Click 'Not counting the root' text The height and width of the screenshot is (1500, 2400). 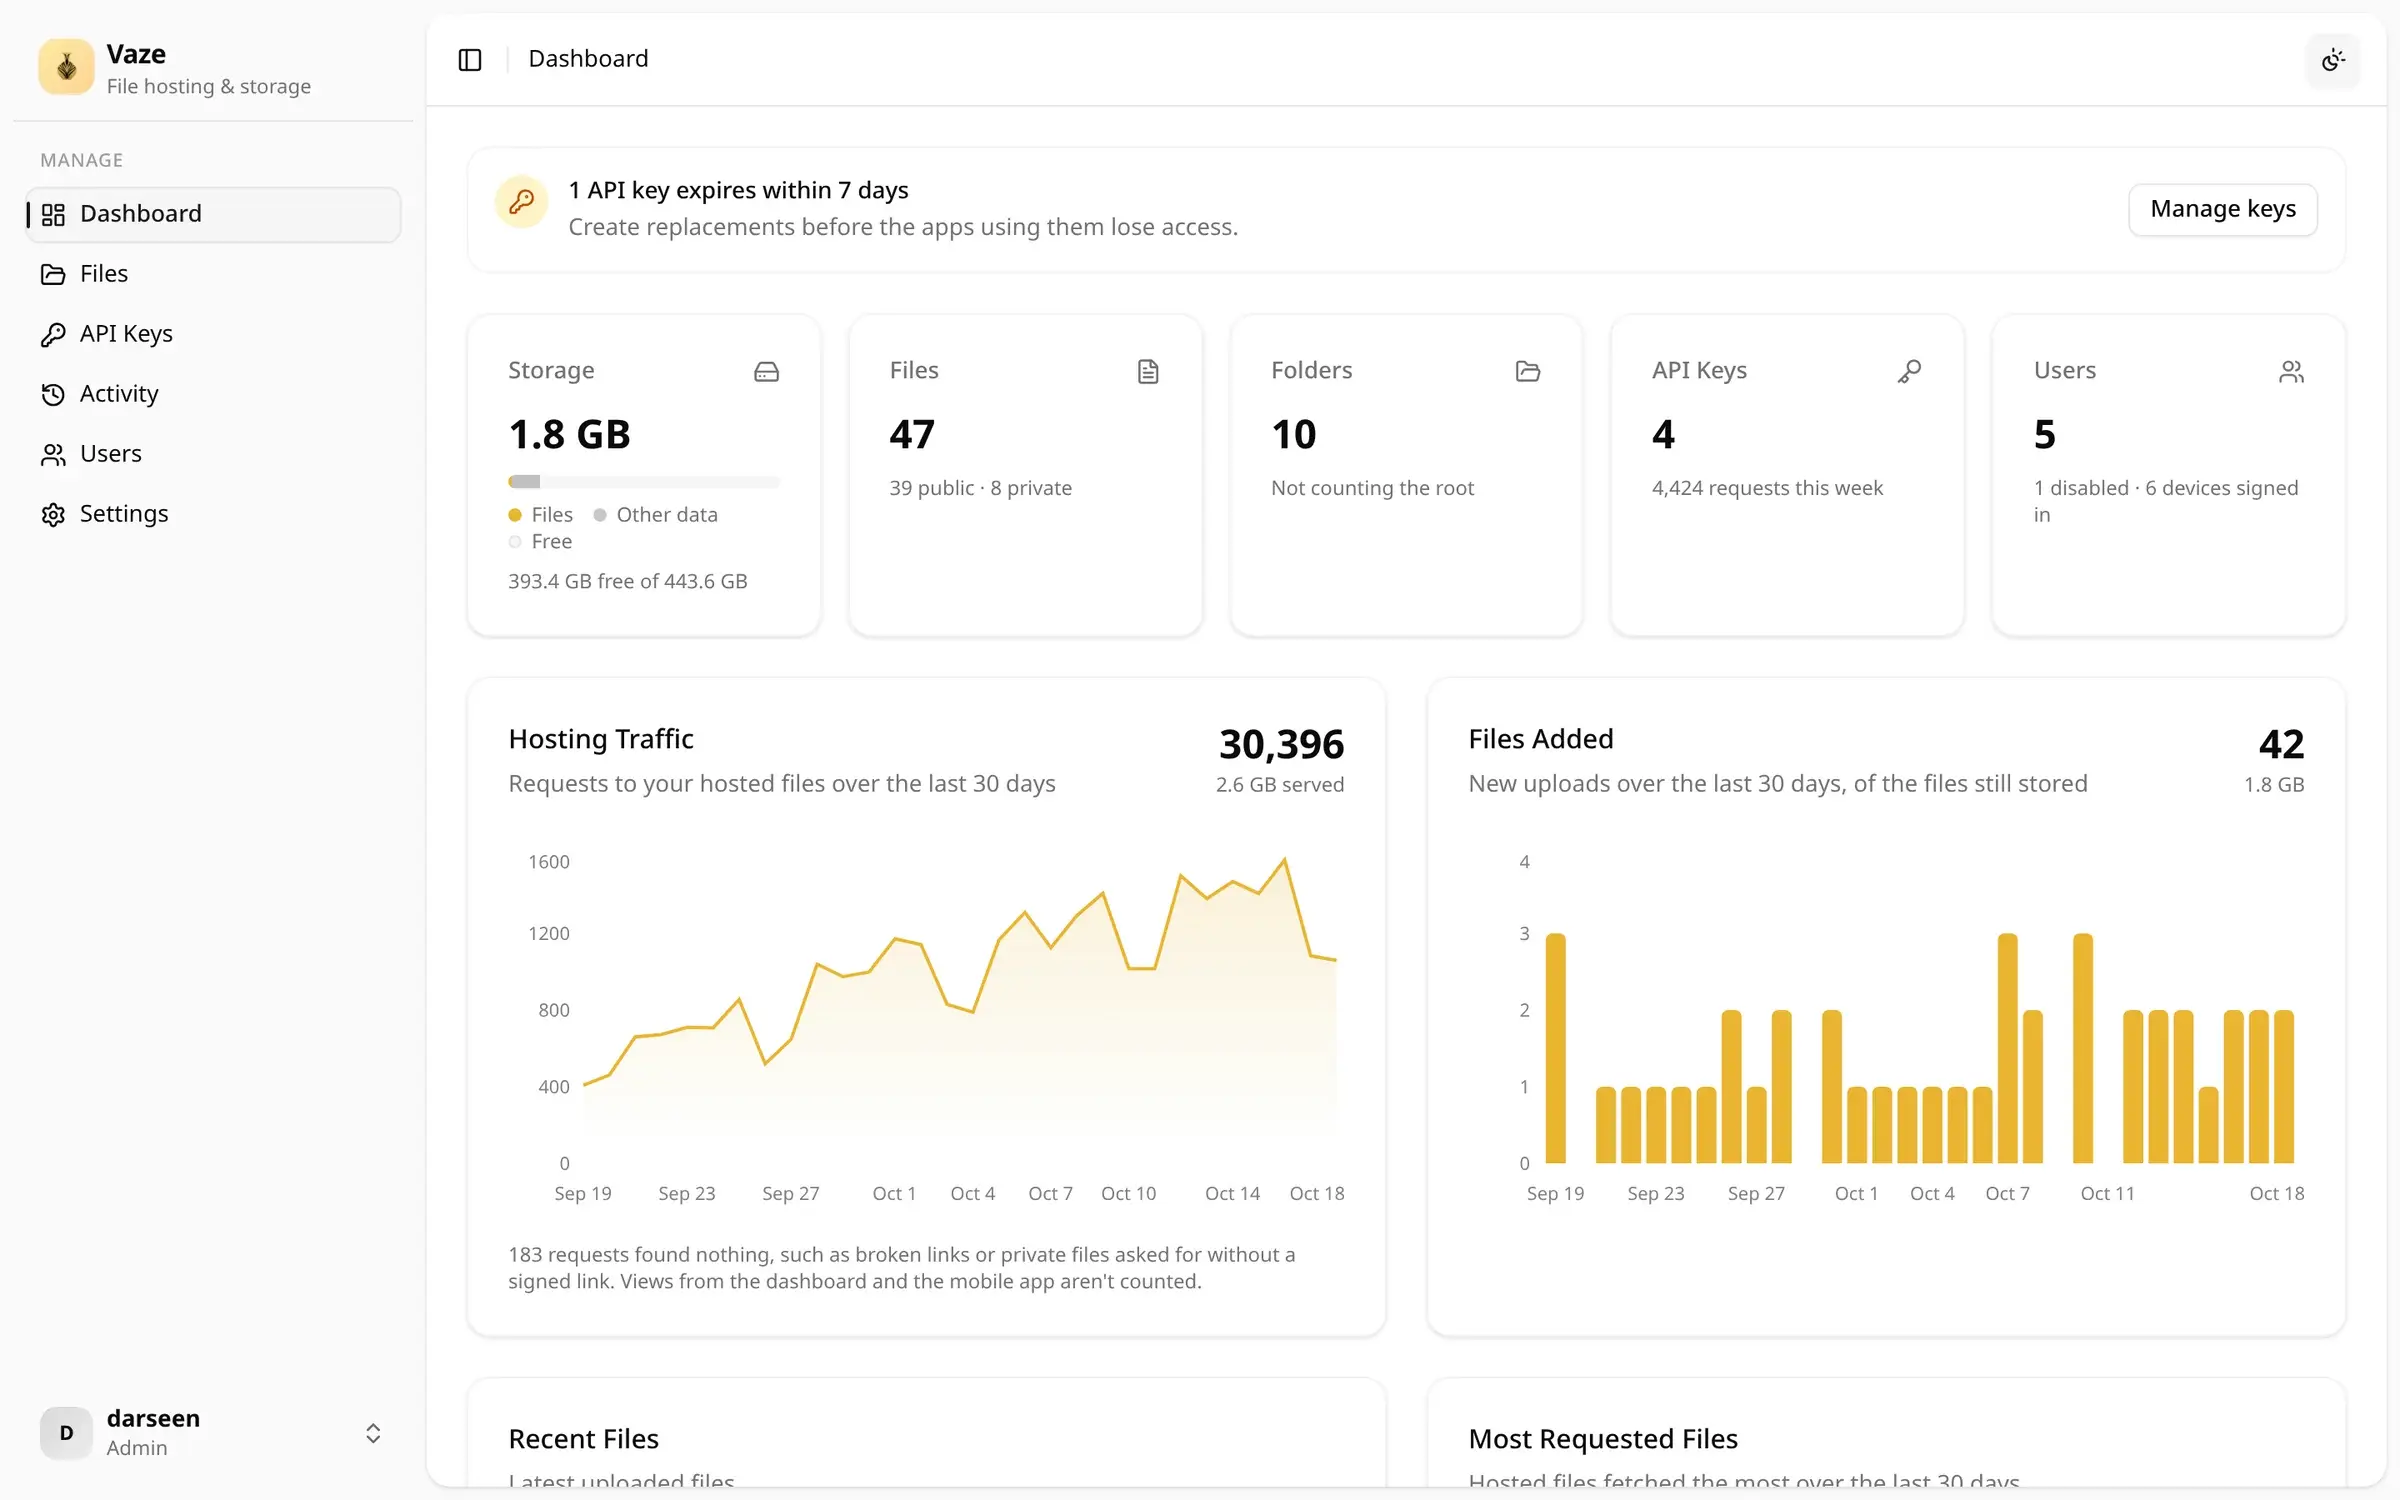click(x=1372, y=488)
